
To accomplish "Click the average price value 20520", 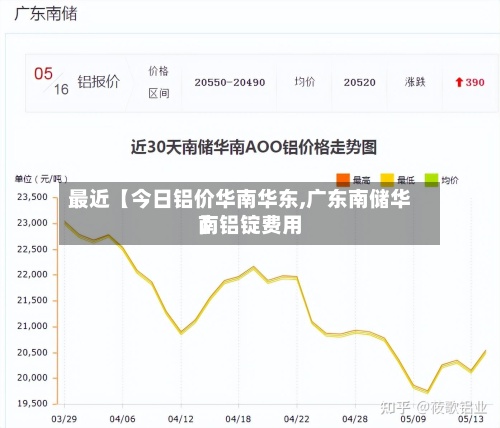I will tap(360, 82).
